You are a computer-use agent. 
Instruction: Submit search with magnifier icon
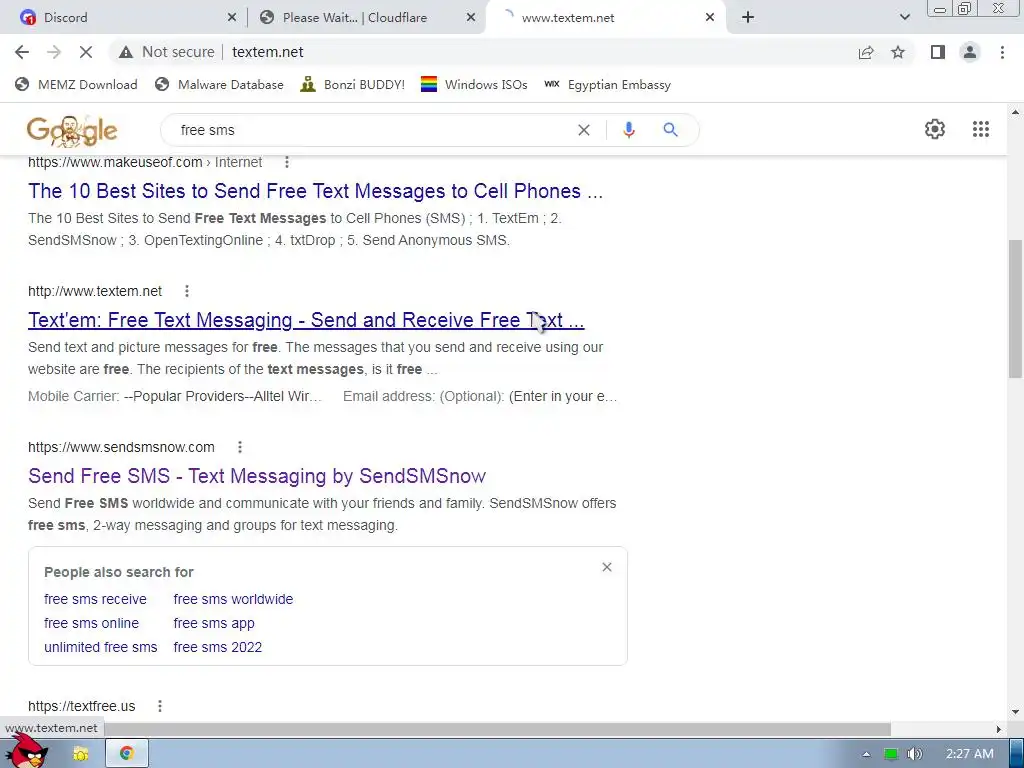click(x=670, y=130)
